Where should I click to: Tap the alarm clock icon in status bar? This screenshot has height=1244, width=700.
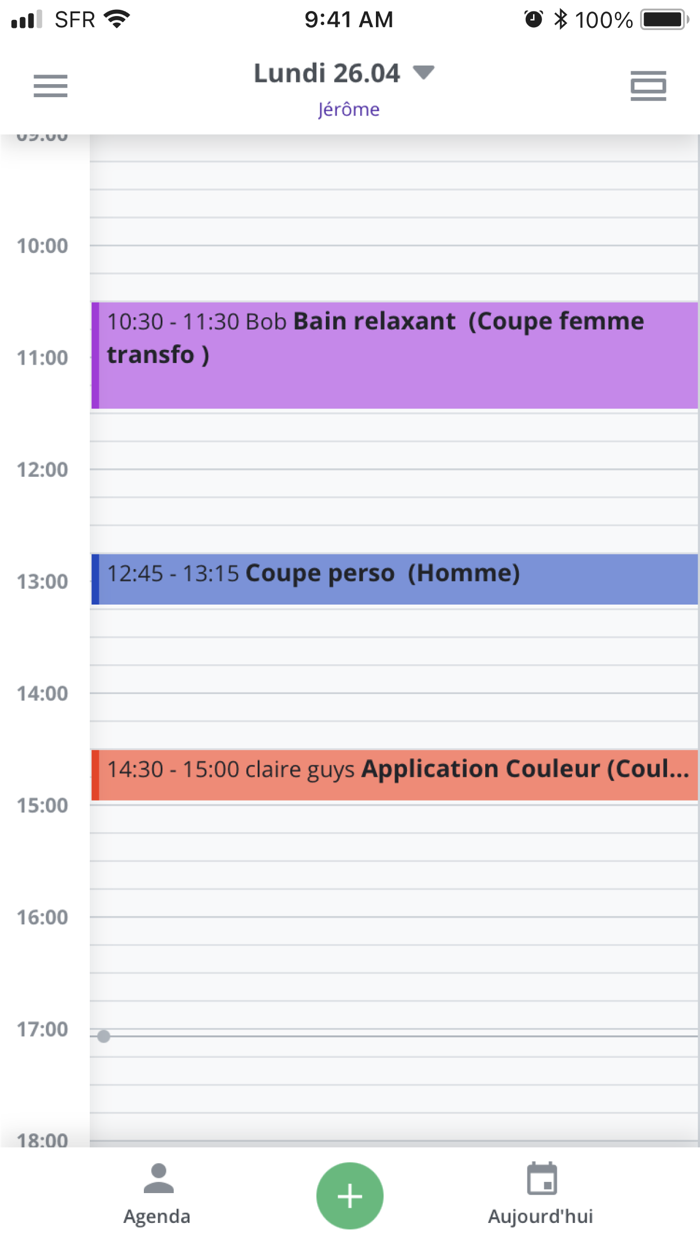tap(531, 17)
